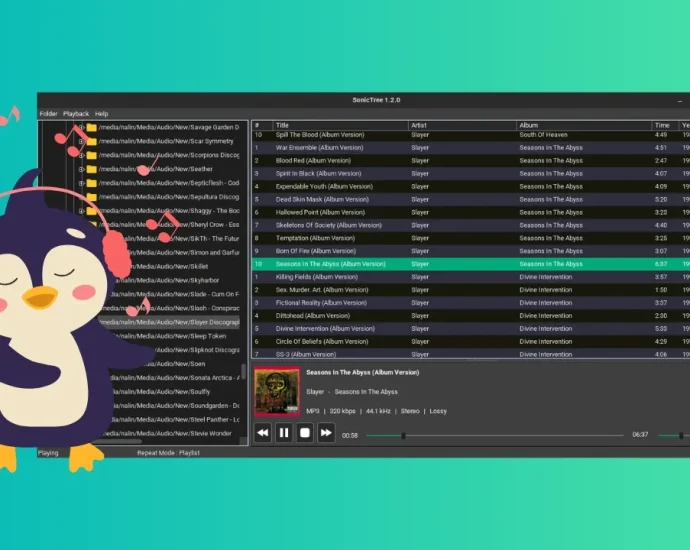Image resolution: width=690 pixels, height=550 pixels.
Task: Open the Folder menu
Action: coord(48,114)
